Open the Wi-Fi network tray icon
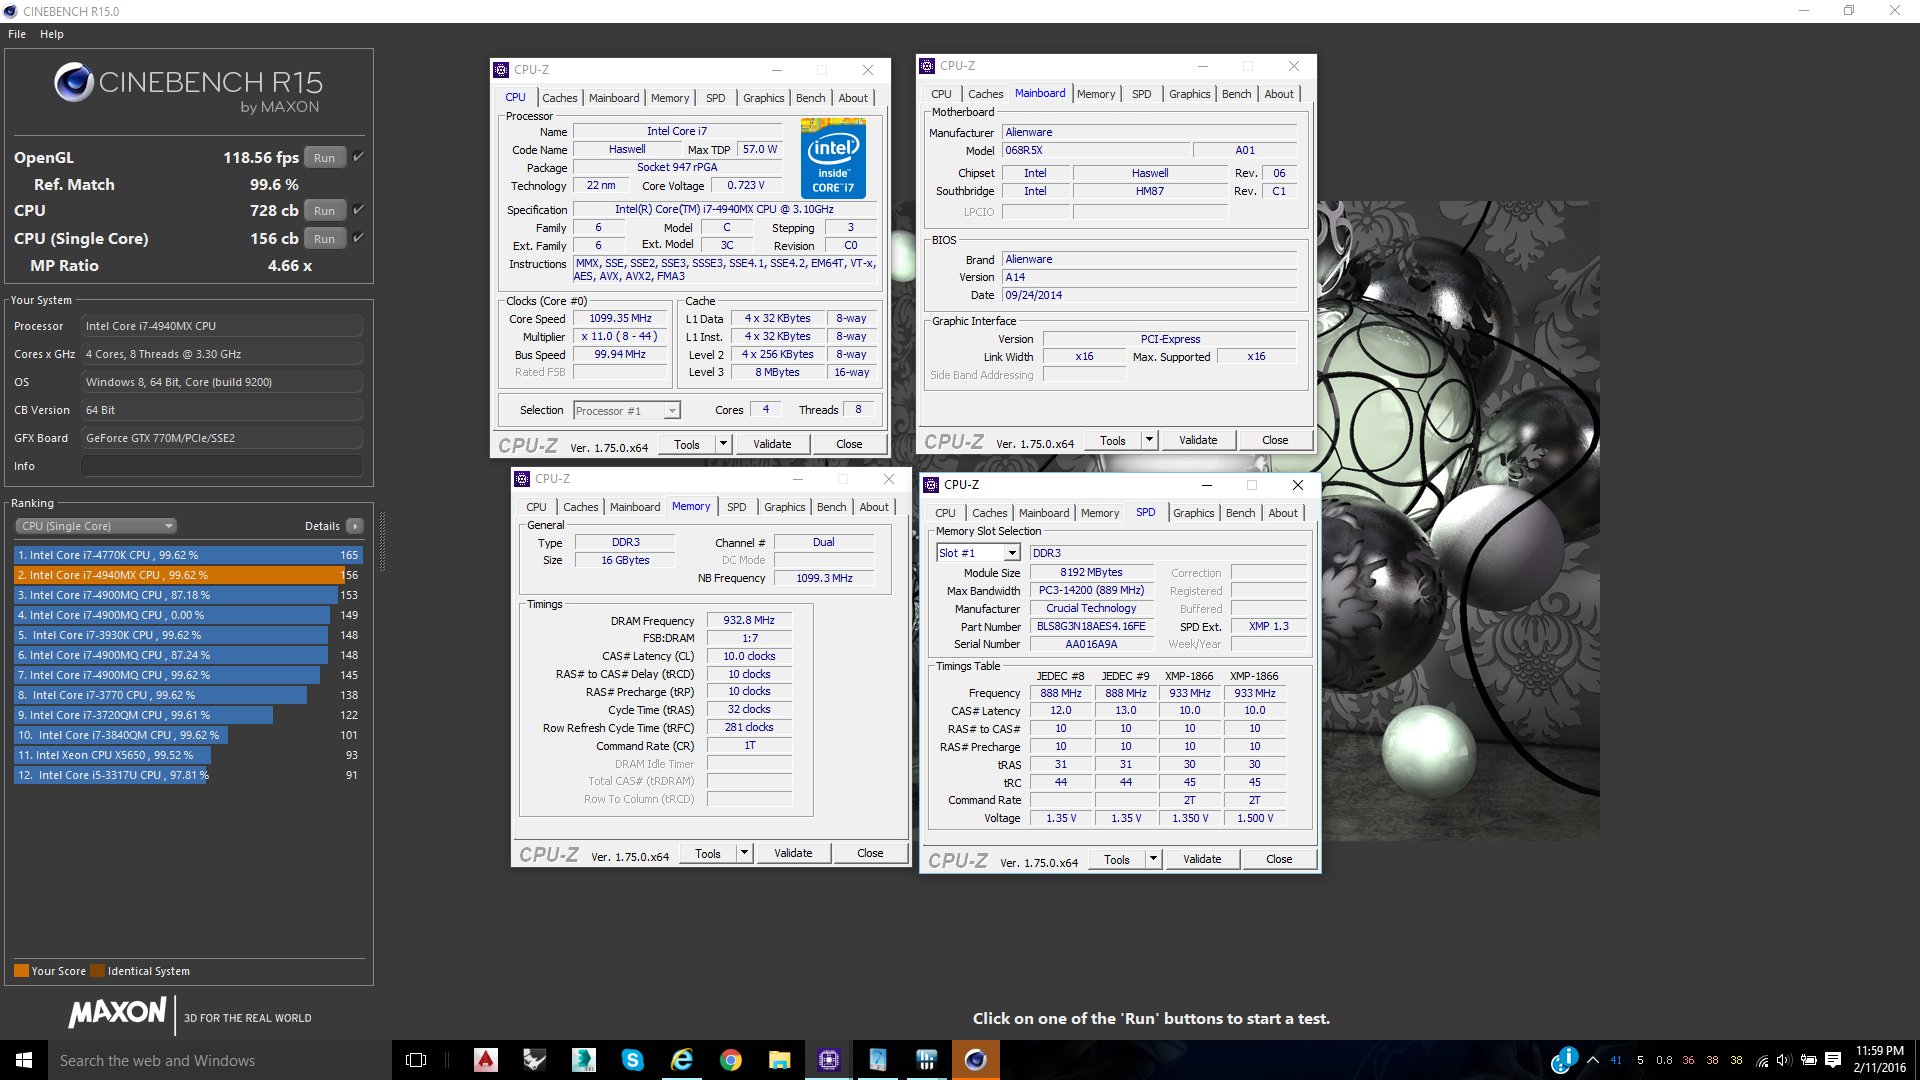This screenshot has width=1920, height=1080. pyautogui.click(x=1762, y=1060)
